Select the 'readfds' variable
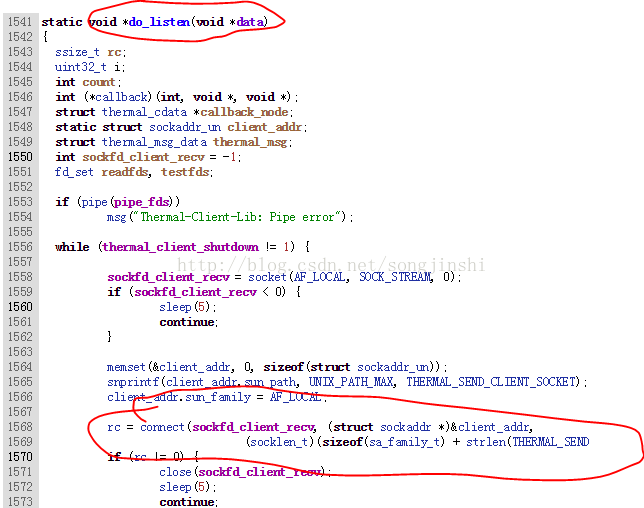The height and width of the screenshot is (508, 644). coord(125,172)
